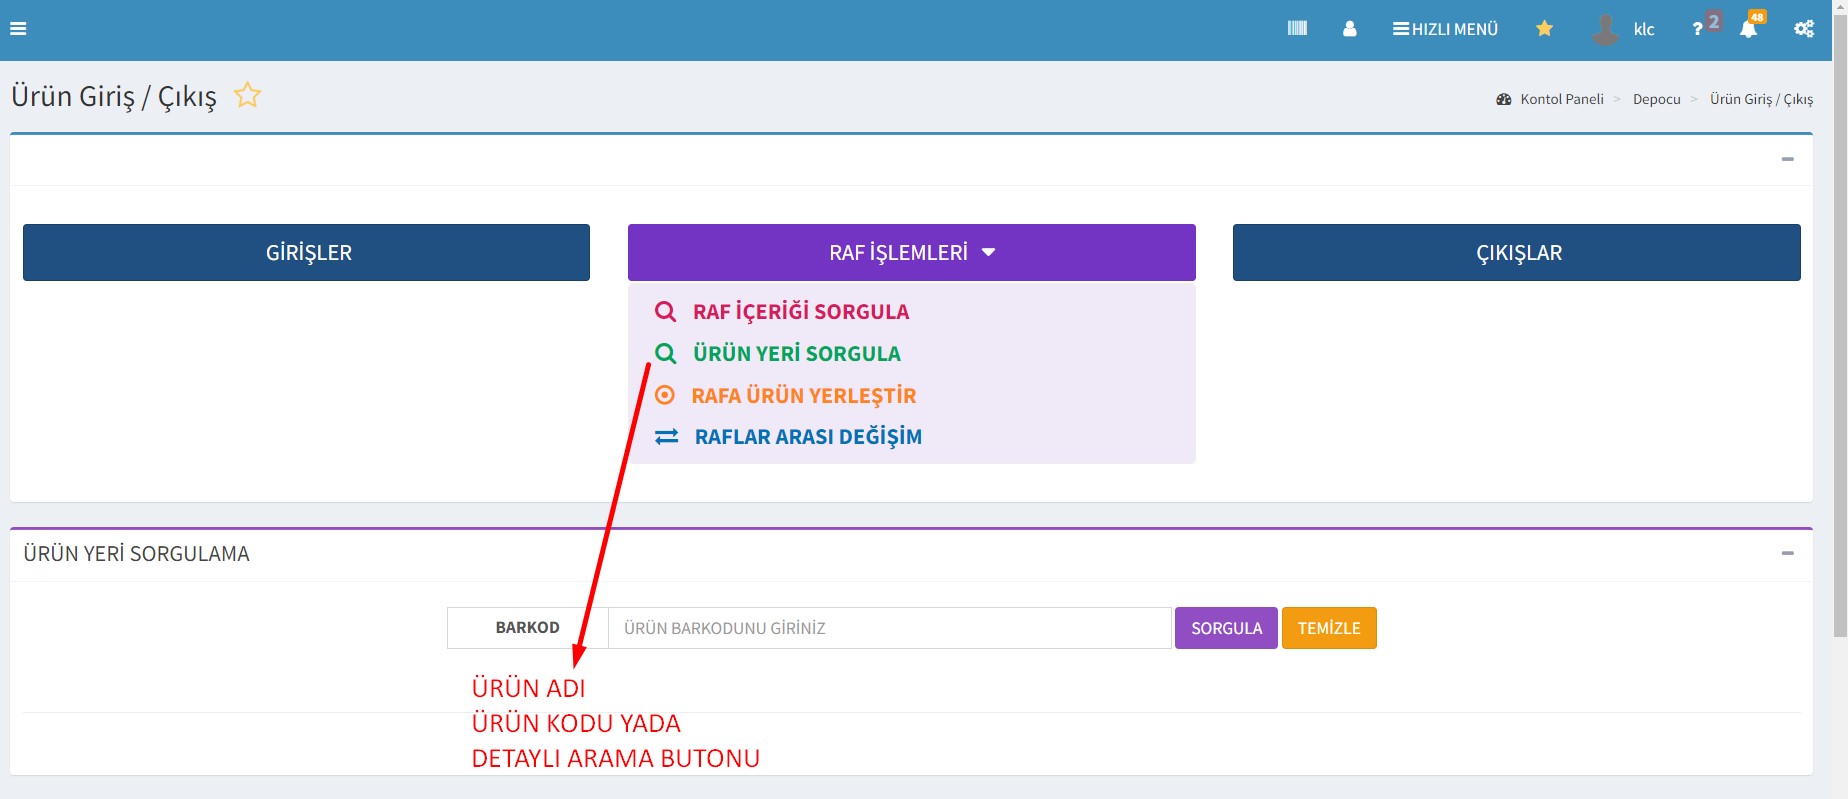
Task: Focus the product barcode input field
Action: pos(888,628)
